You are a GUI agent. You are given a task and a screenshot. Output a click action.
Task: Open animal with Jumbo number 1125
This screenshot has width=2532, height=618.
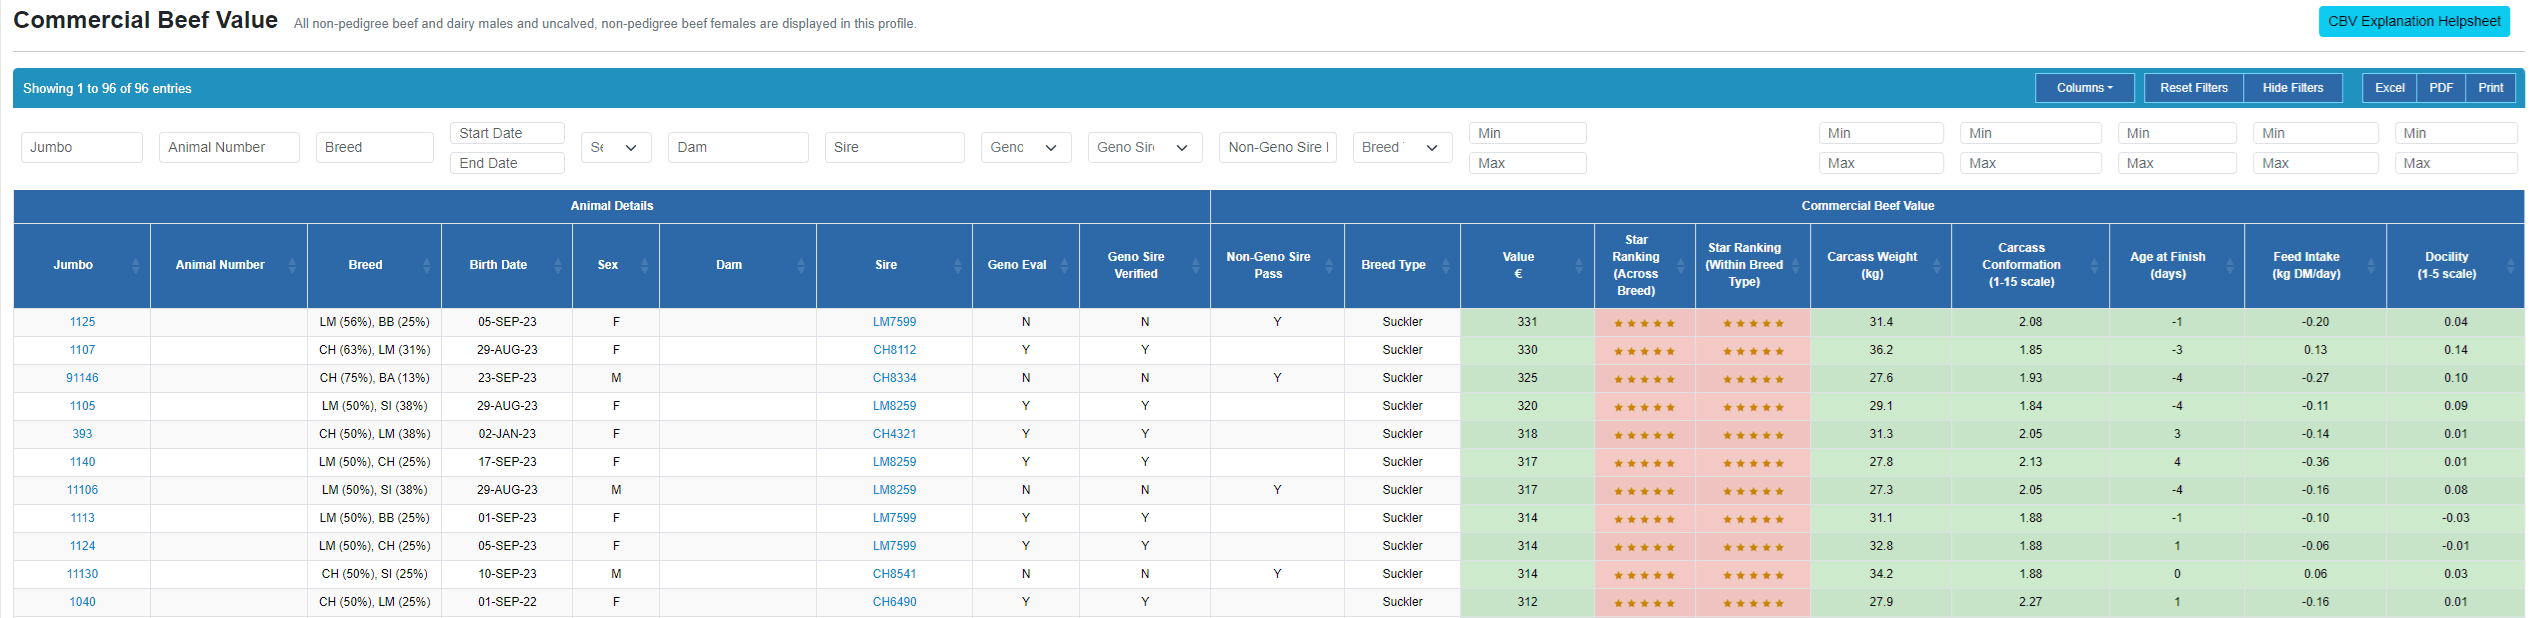pos(83,322)
